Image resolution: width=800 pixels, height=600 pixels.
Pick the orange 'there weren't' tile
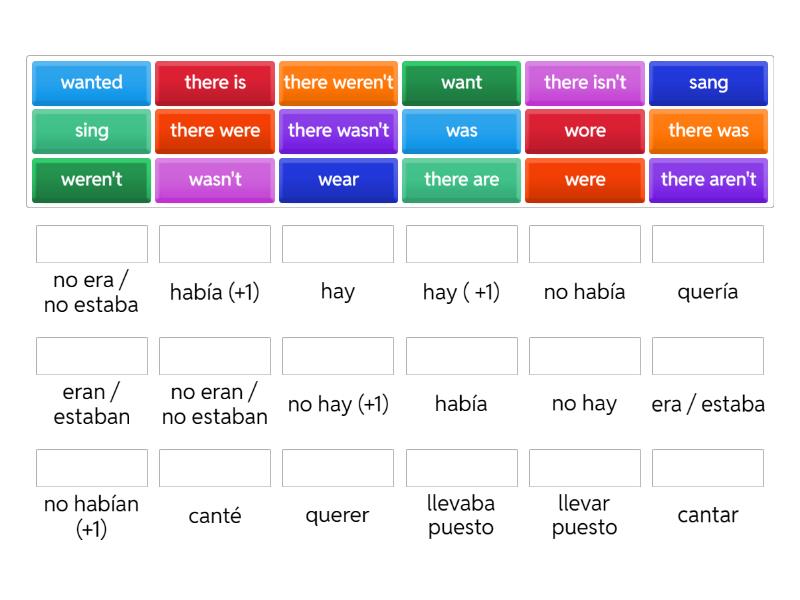tap(338, 83)
